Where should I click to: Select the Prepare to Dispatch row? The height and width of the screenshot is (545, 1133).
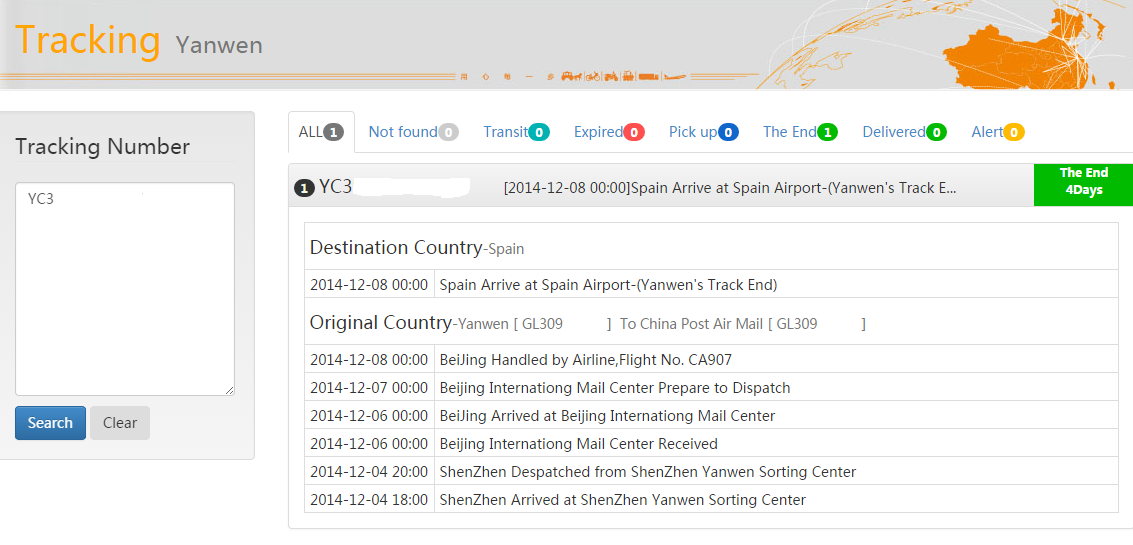coord(711,387)
